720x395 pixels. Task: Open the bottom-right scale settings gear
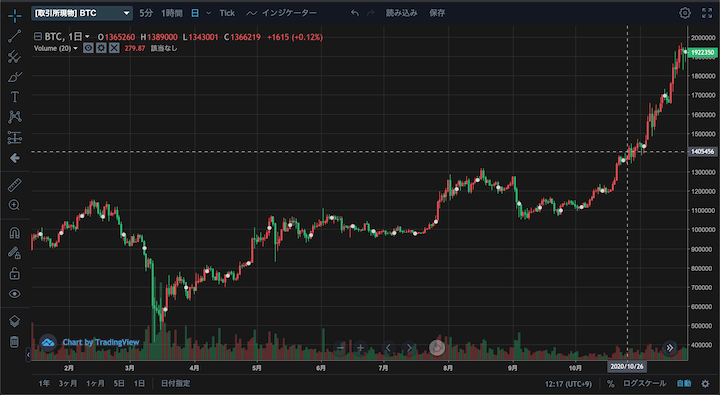706,384
